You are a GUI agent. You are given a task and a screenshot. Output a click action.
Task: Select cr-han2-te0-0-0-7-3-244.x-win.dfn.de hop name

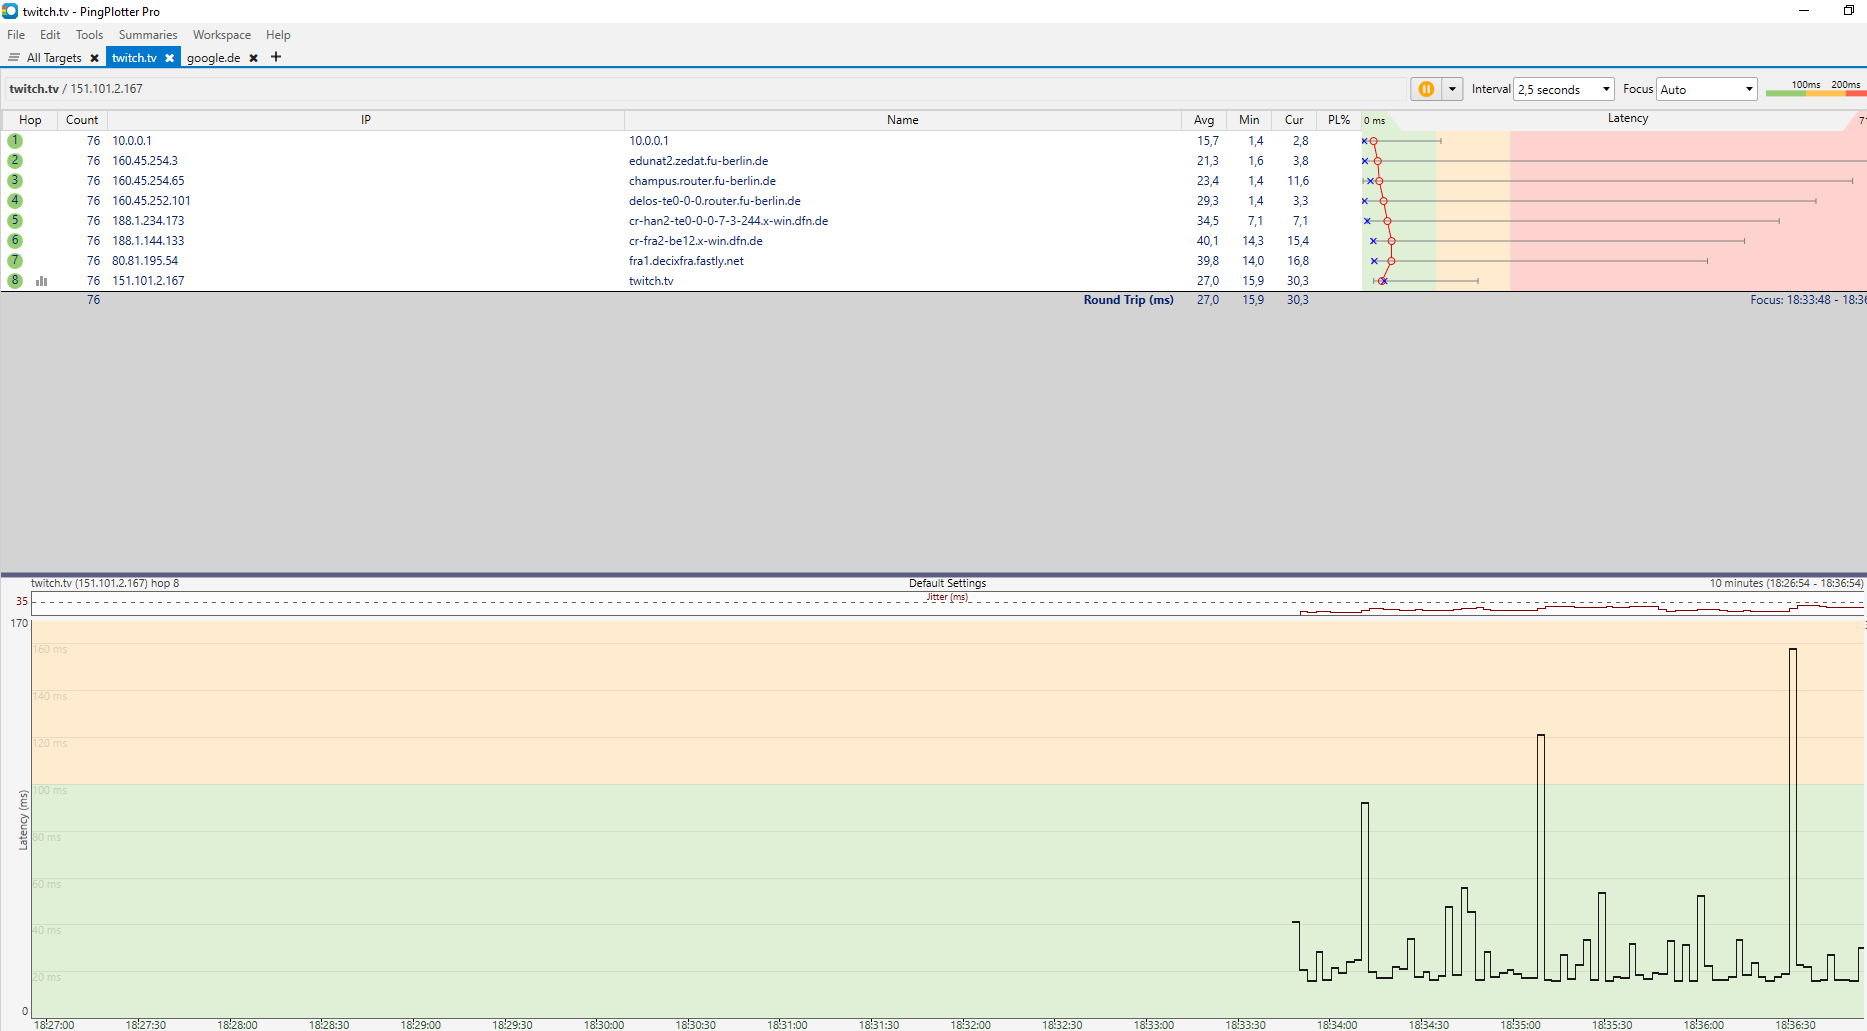tap(728, 221)
